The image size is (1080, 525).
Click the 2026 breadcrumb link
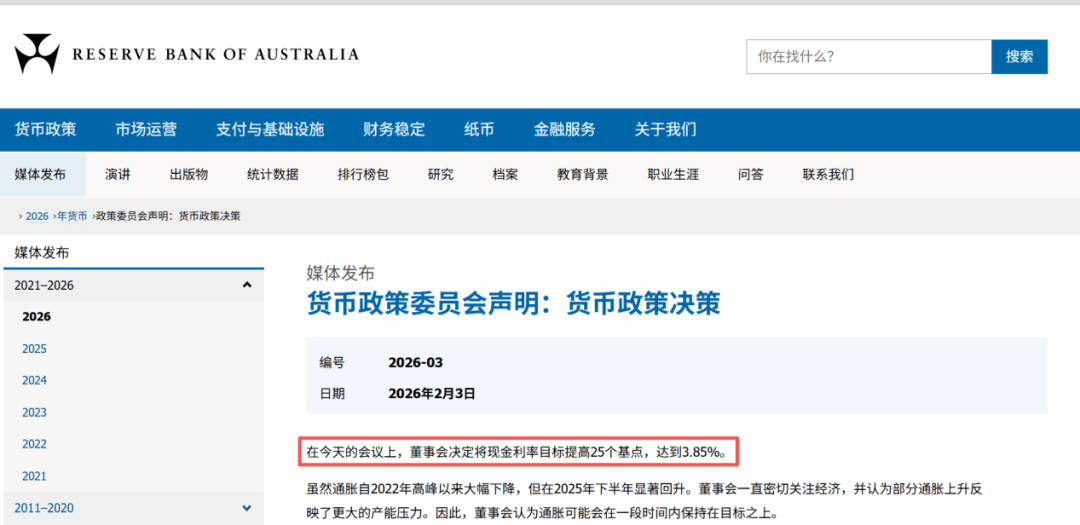click(36, 216)
